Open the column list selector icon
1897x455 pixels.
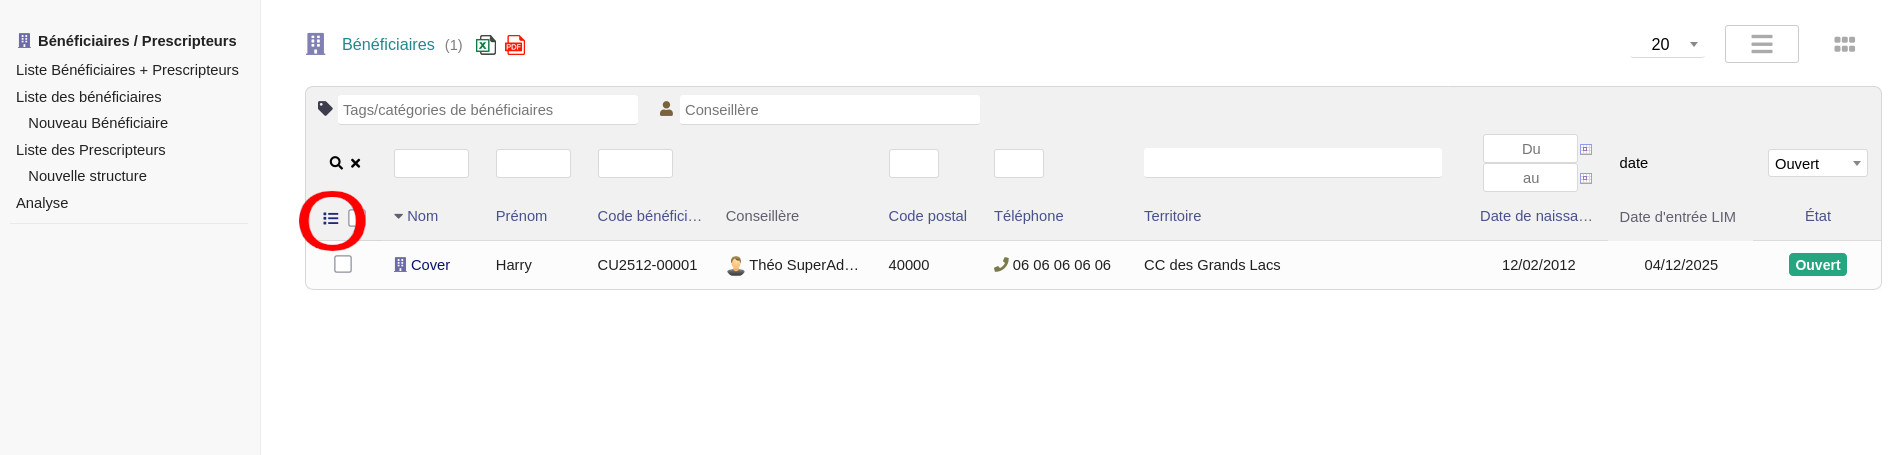click(x=331, y=218)
